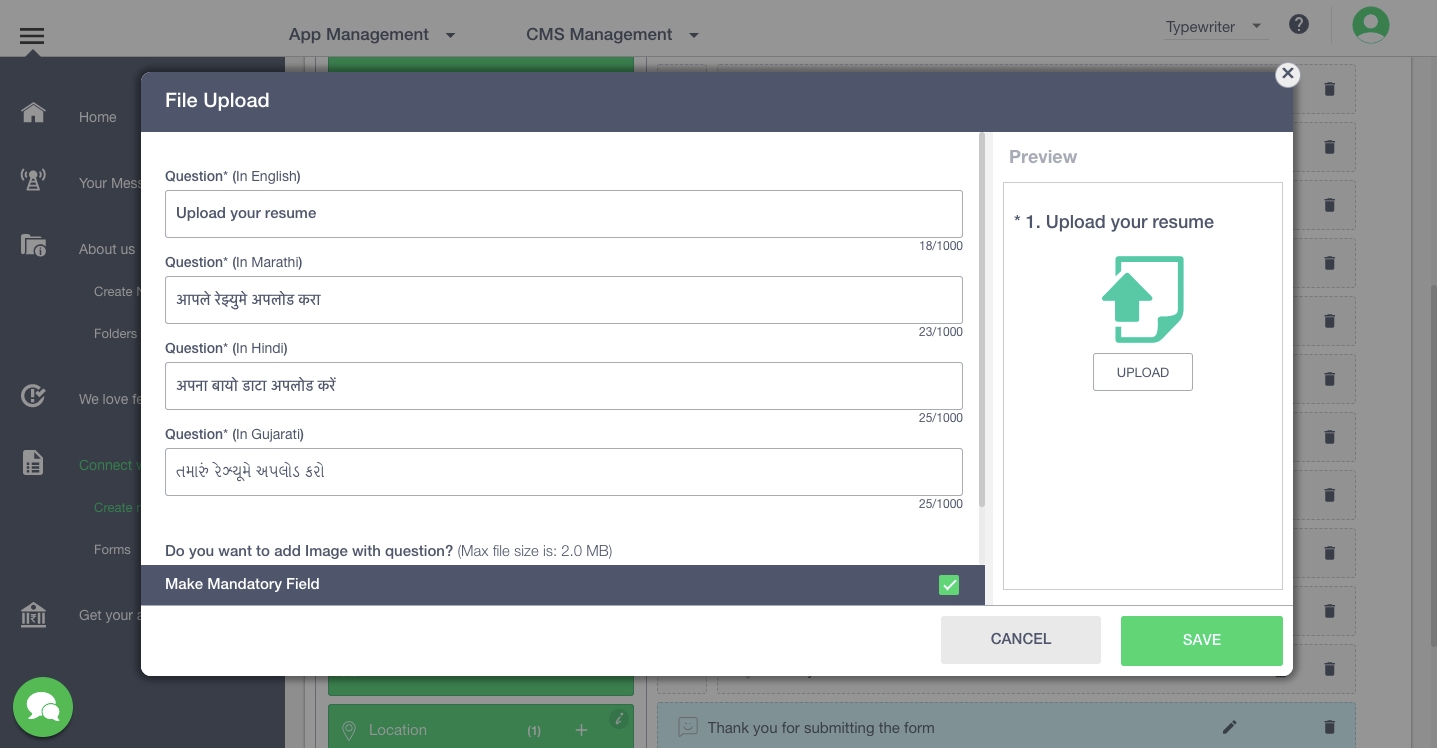The width and height of the screenshot is (1437, 748).
Task: Click the CANCEL button
Action: 1020,639
